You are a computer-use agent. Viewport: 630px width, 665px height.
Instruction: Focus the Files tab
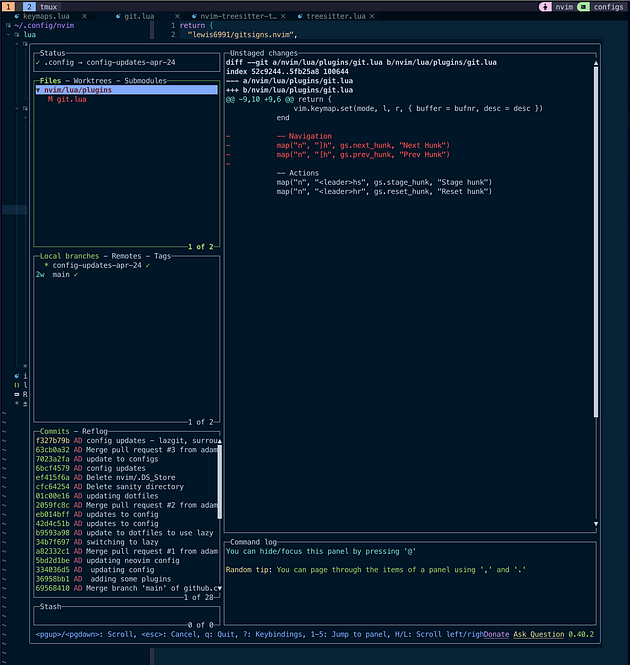click(50, 81)
